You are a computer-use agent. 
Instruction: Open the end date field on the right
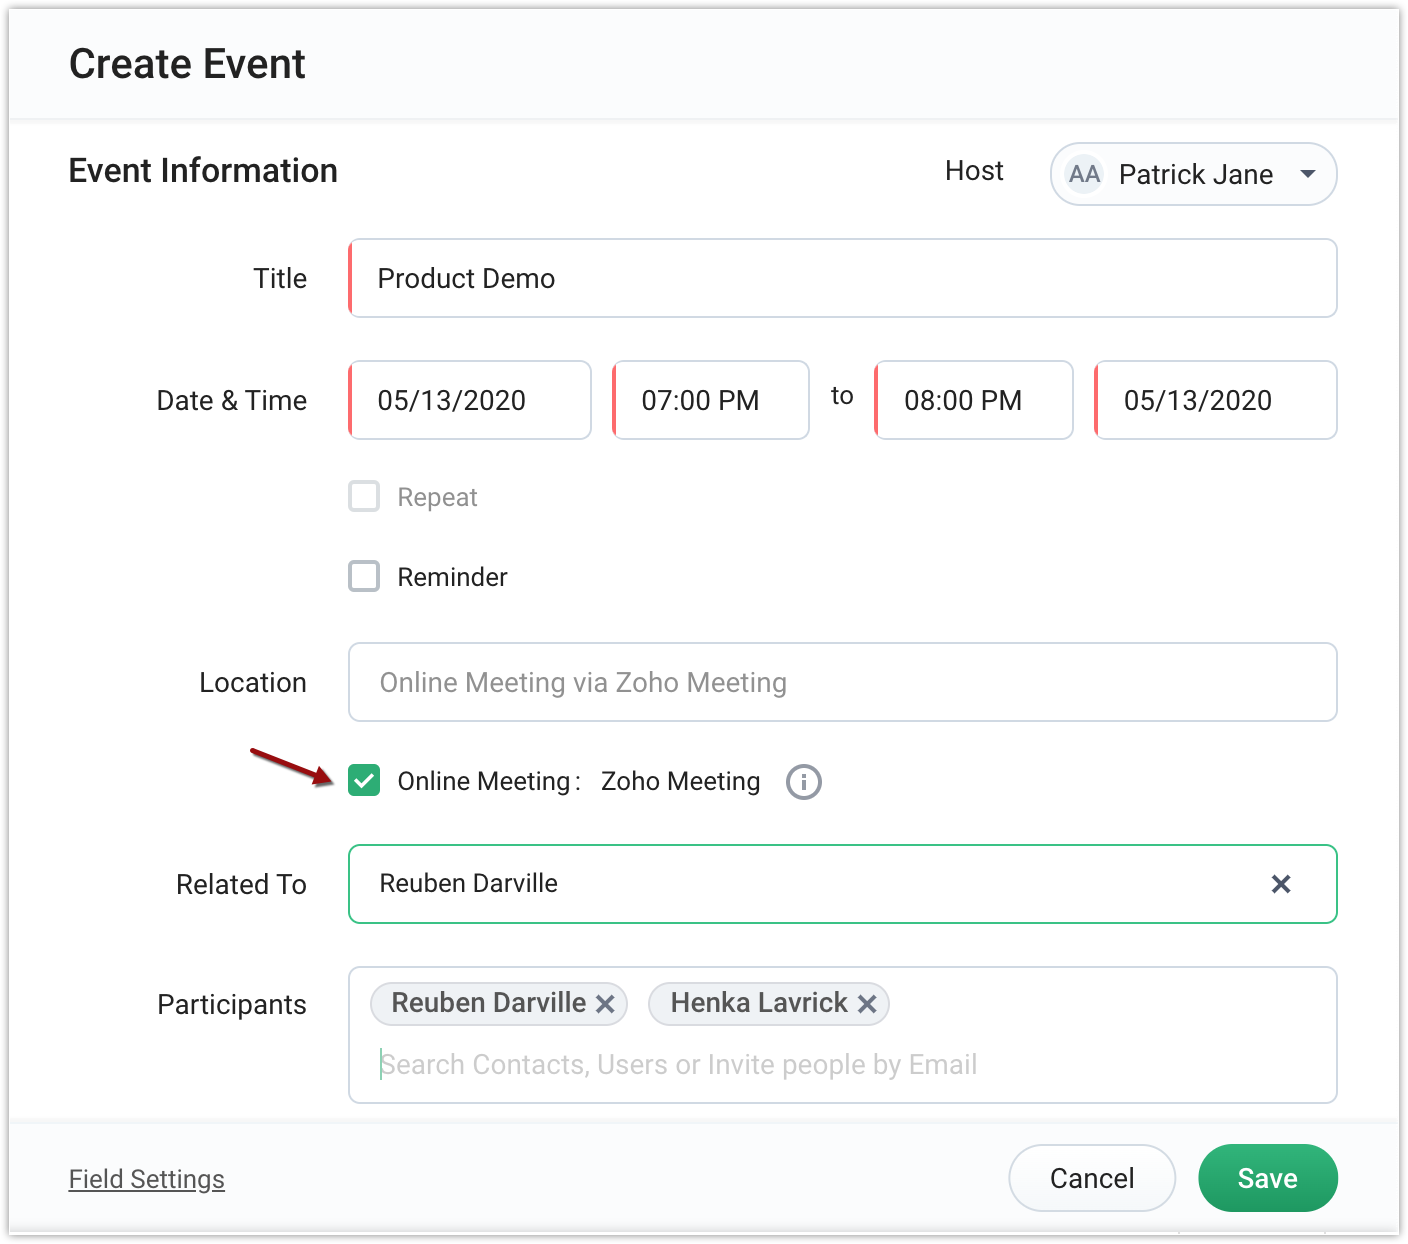coord(1215,400)
